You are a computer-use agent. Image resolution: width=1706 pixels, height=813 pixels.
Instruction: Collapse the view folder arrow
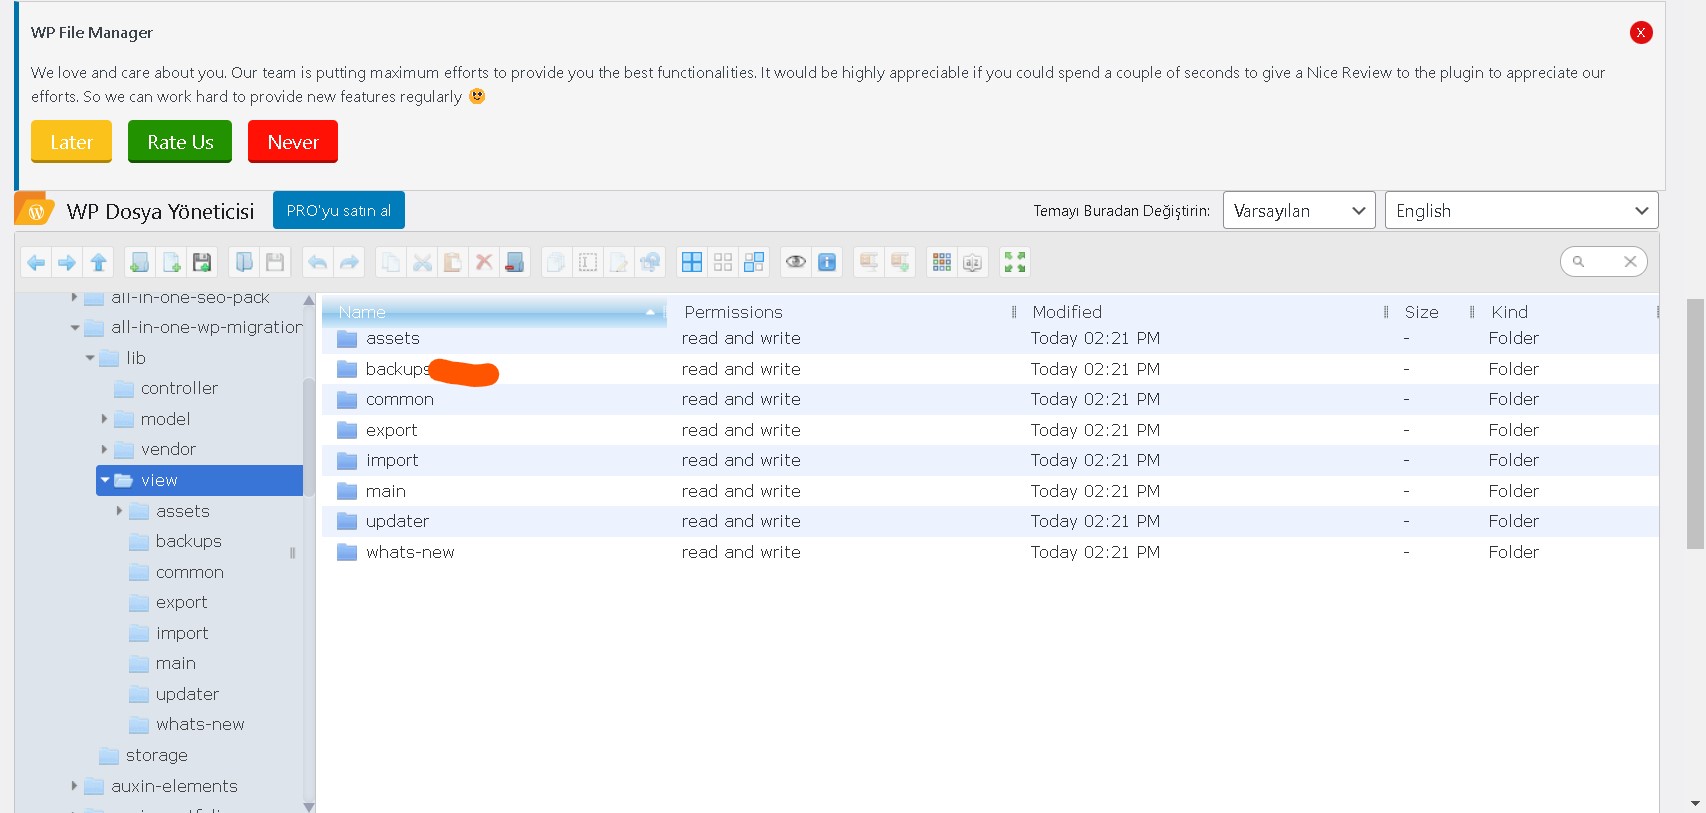pos(105,481)
